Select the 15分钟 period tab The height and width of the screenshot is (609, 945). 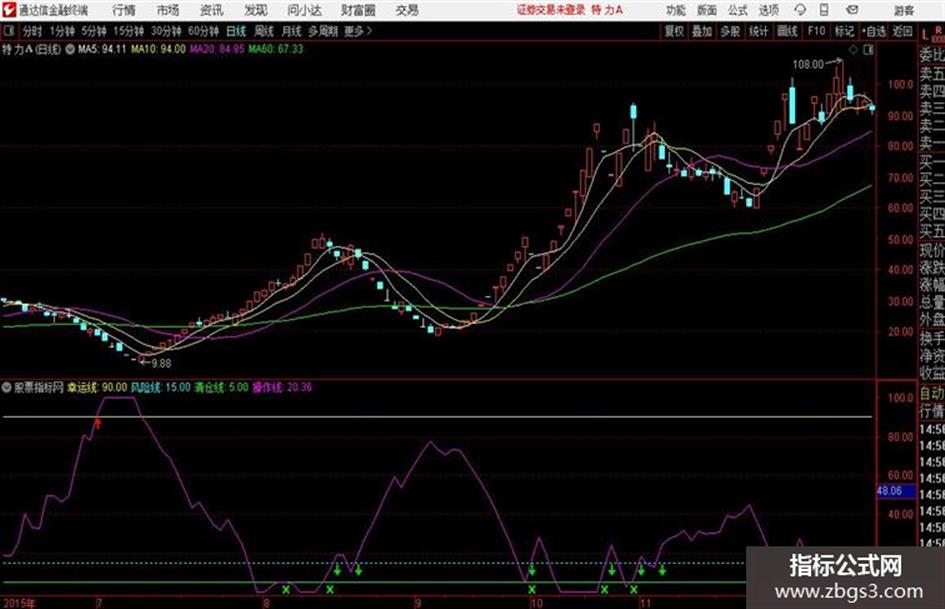click(x=128, y=31)
